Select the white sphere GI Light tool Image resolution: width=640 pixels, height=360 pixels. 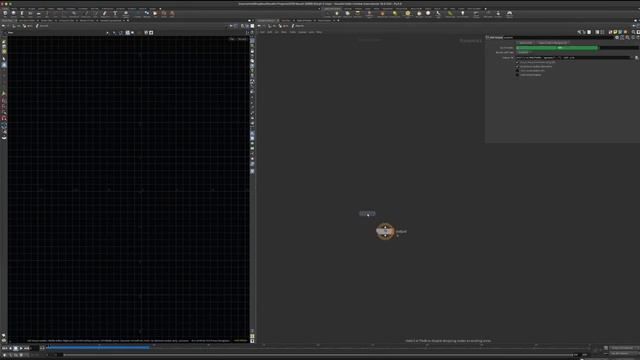(x=428, y=13)
